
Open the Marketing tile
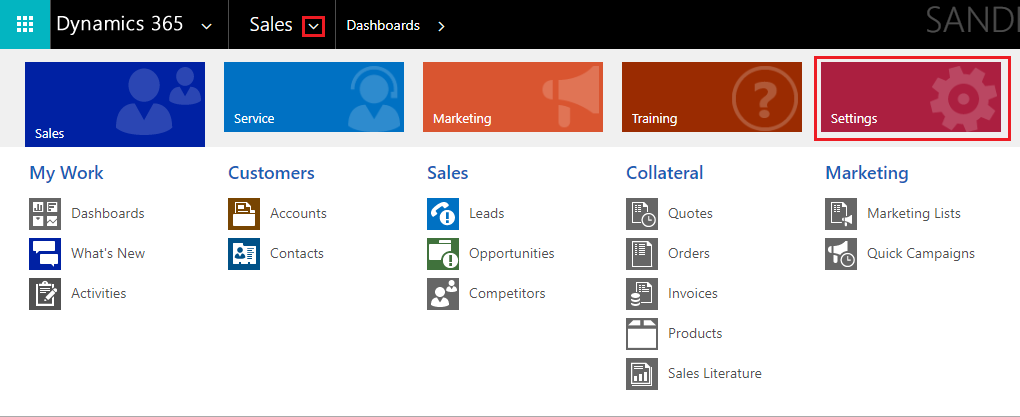(x=512, y=98)
